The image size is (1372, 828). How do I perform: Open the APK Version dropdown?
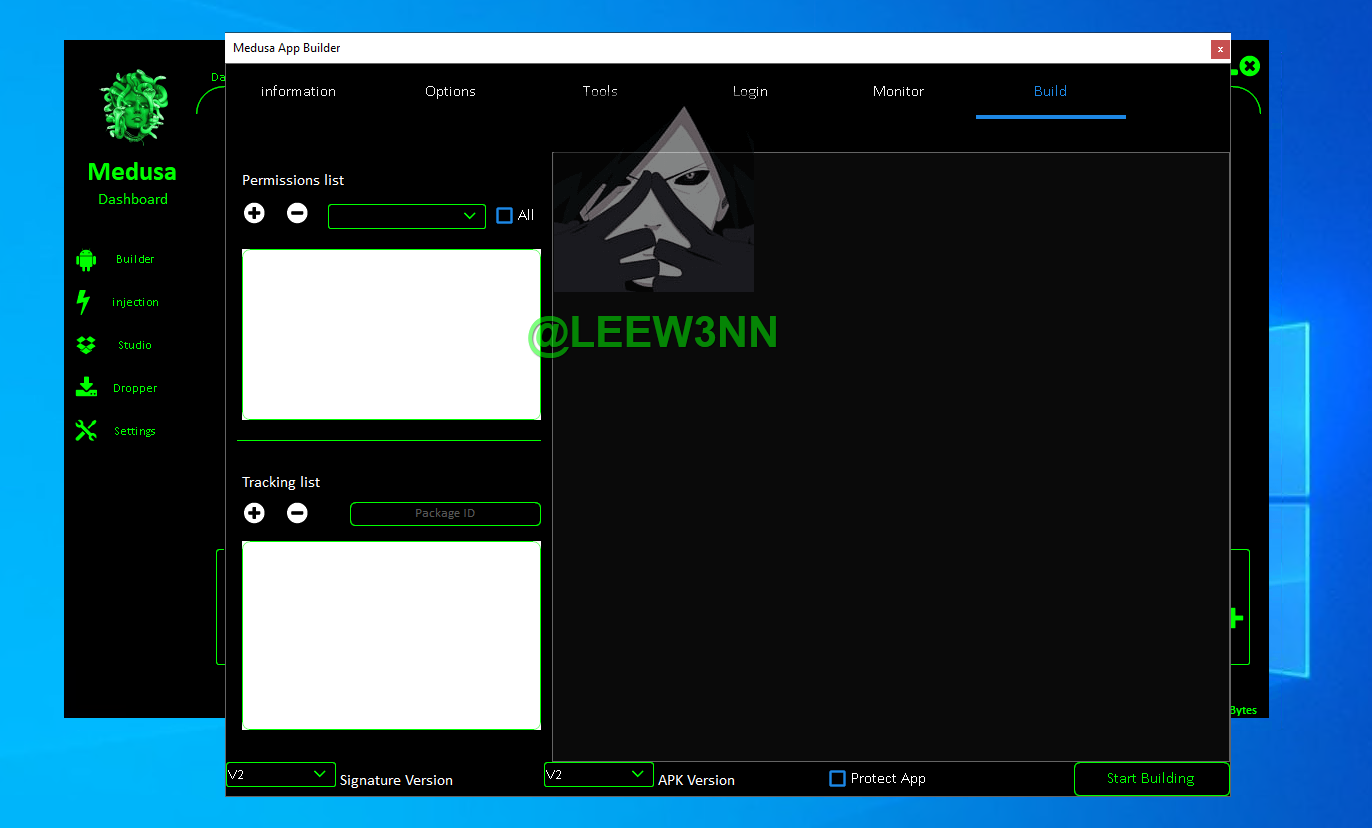pos(599,774)
